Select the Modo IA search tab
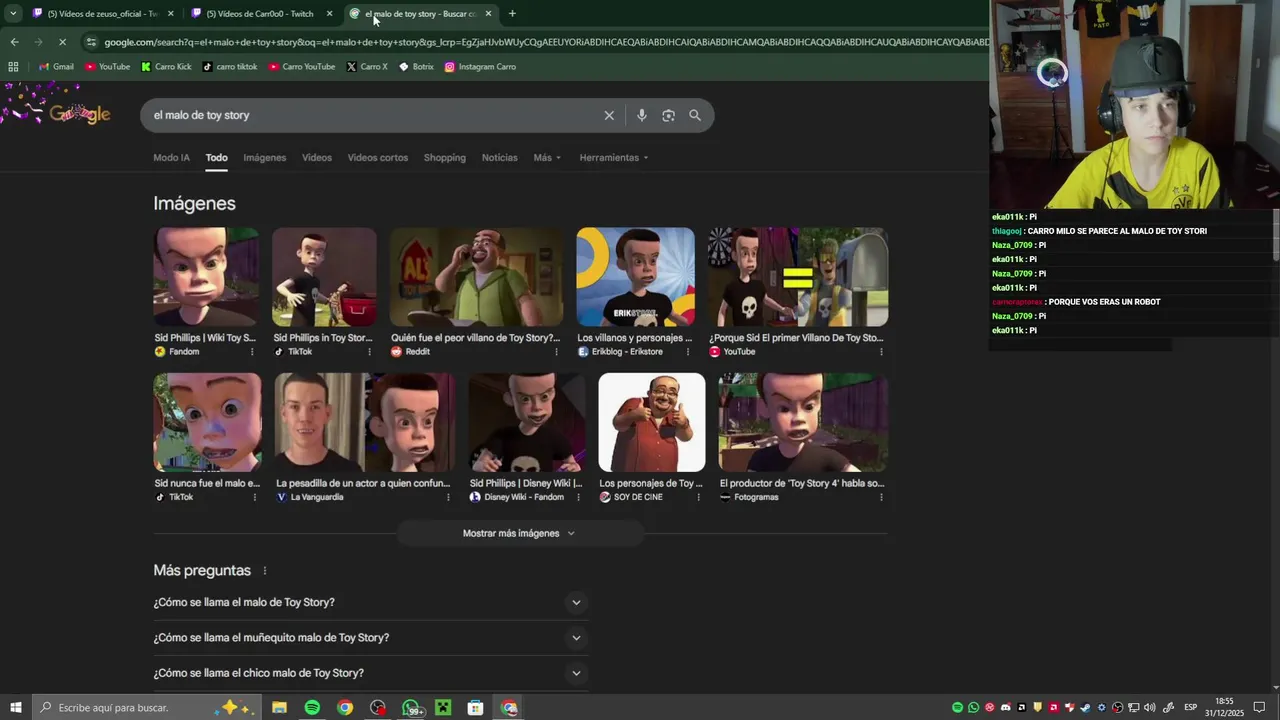This screenshot has width=1280, height=720. (171, 158)
